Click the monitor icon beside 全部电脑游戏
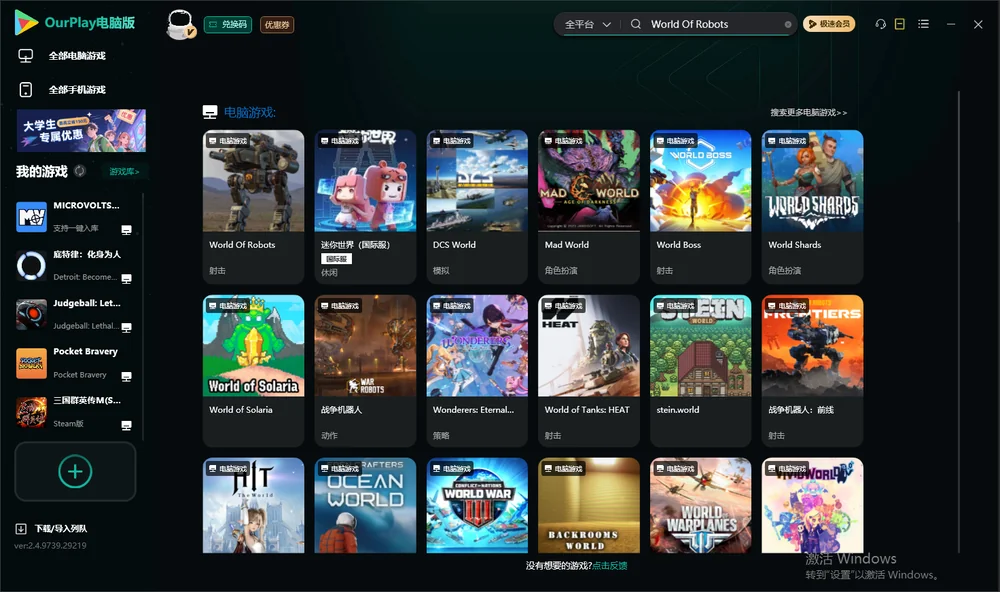This screenshot has width=1000, height=592. pyautogui.click(x=26, y=56)
